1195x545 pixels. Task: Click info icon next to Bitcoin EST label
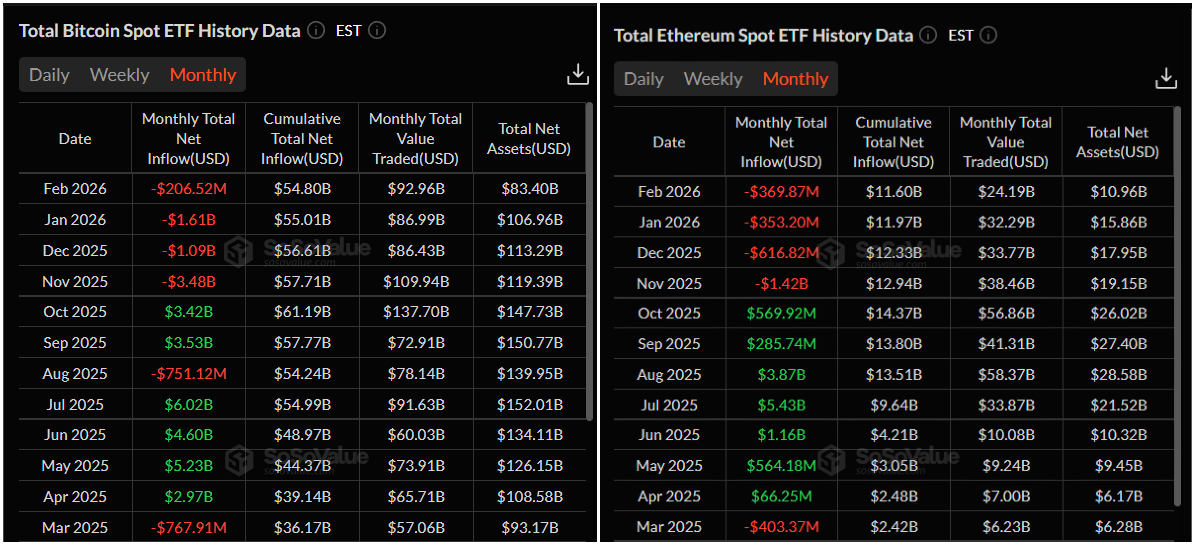377,31
